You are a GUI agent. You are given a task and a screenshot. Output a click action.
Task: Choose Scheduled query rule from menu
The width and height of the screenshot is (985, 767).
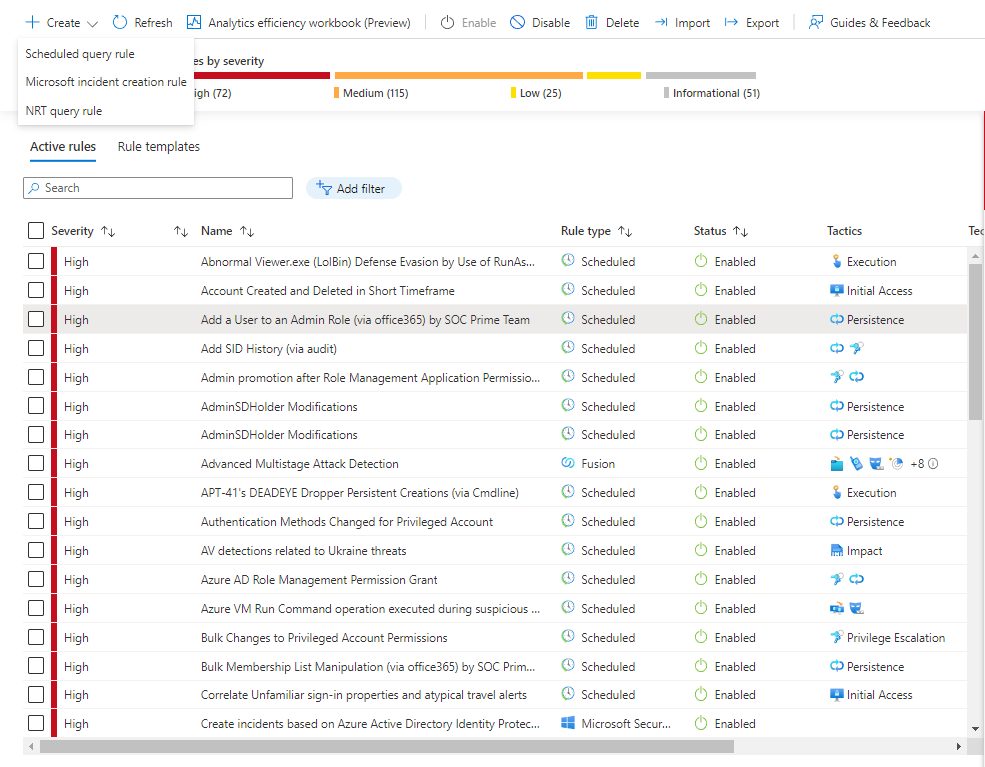(x=80, y=54)
